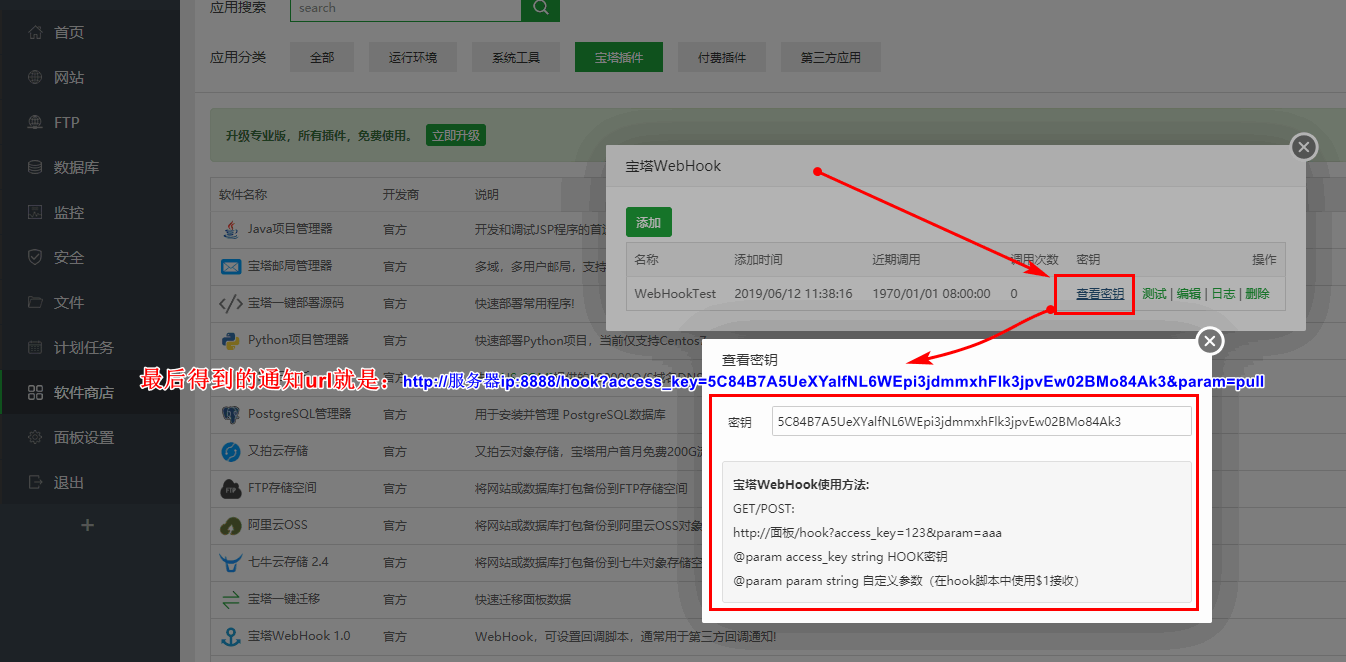The image size is (1346, 662).
Task: Click the plus icon in the sidebar
Action: (87, 525)
